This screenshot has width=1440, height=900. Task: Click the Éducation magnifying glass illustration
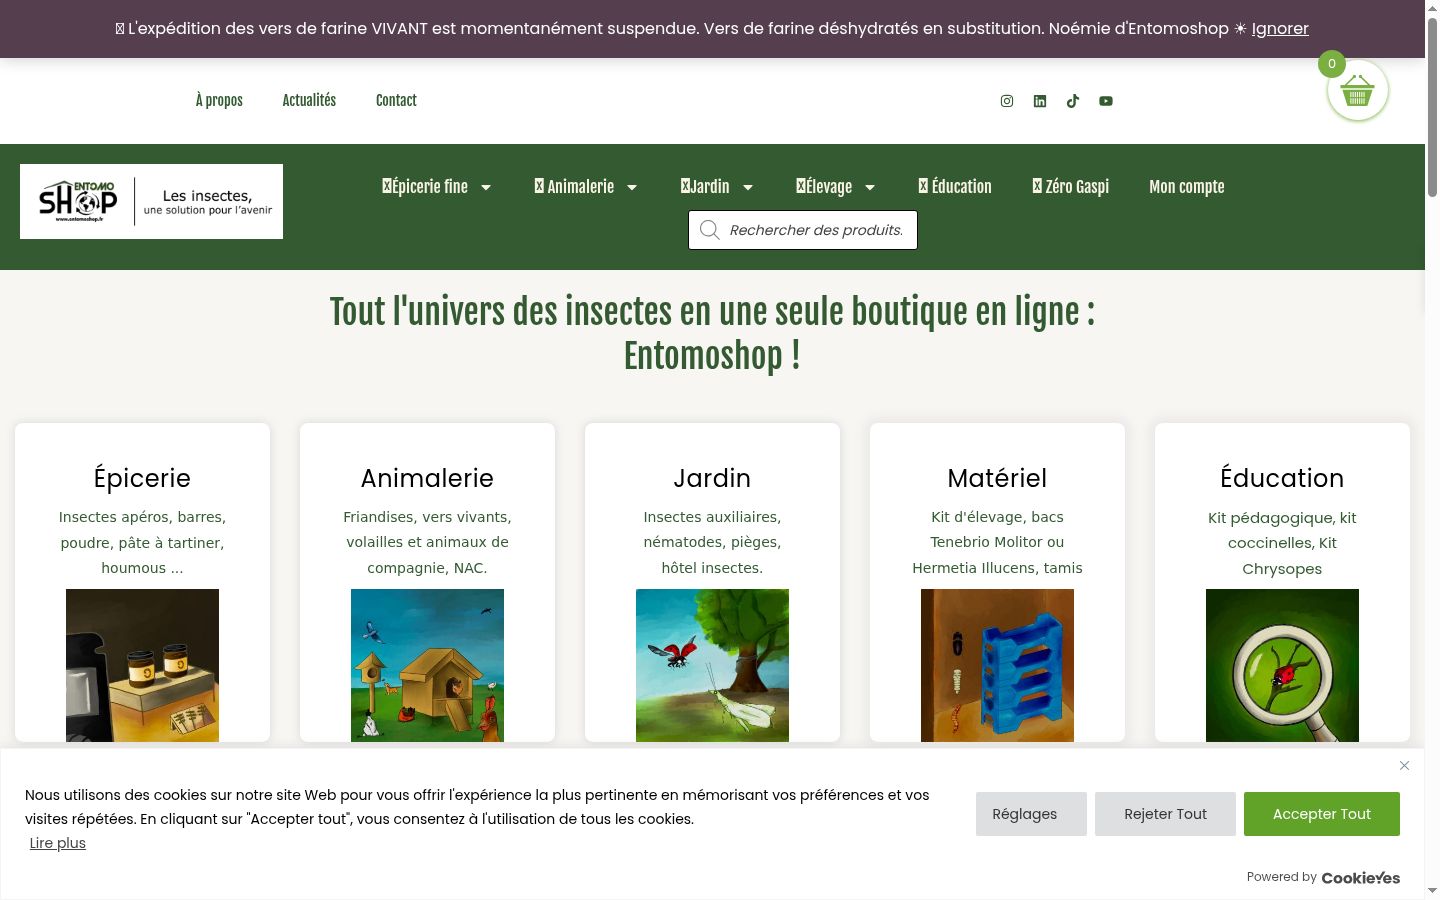tap(1282, 665)
